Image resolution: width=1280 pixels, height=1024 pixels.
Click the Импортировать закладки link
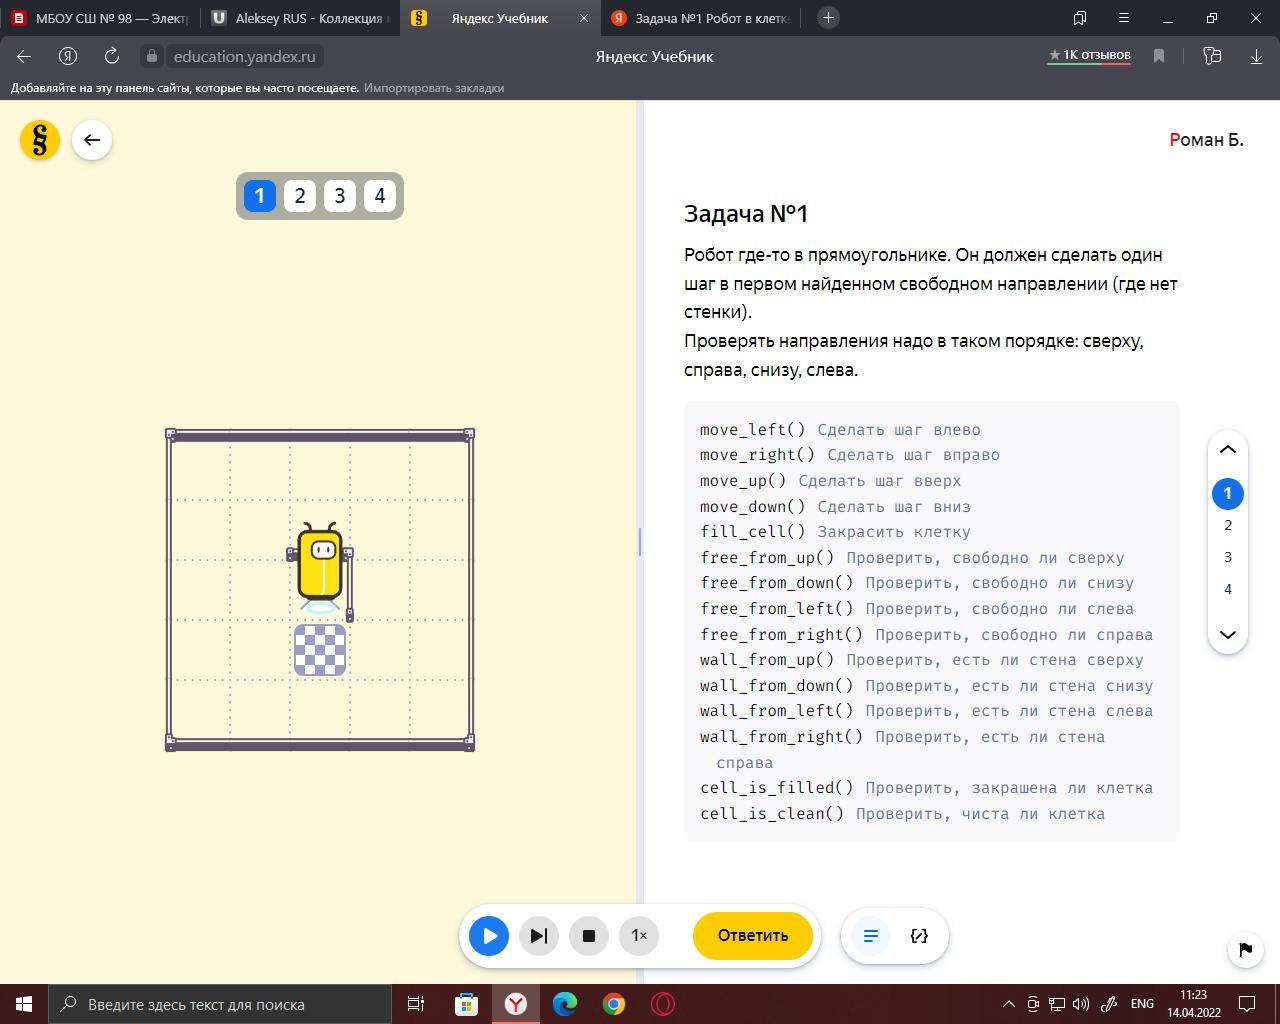433,88
